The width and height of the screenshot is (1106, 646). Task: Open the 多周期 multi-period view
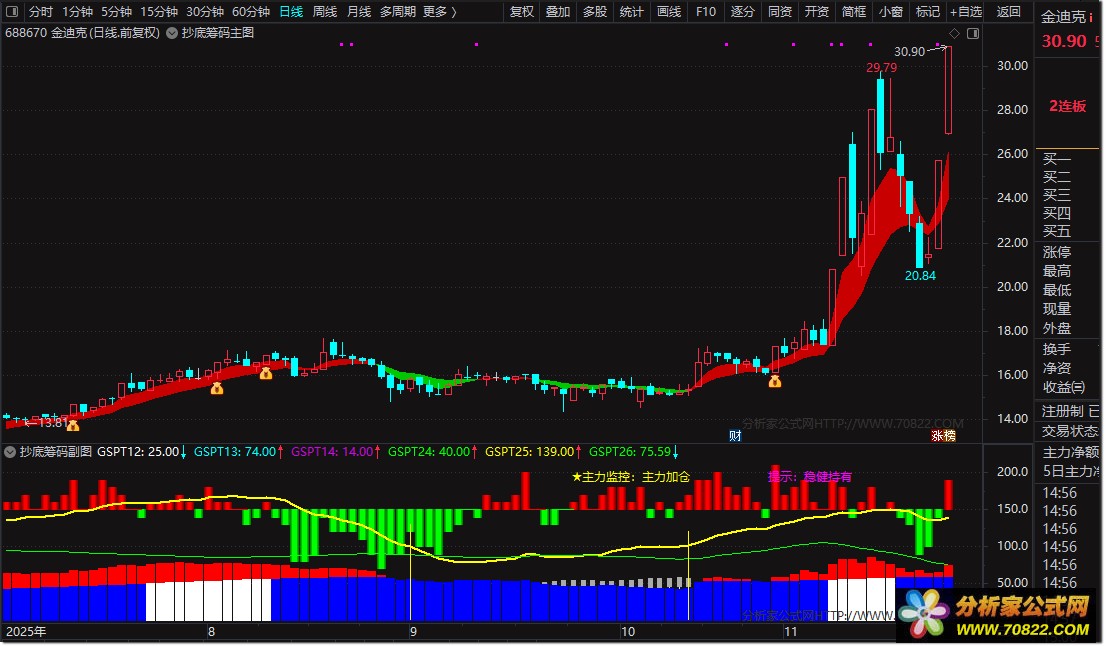coord(398,11)
